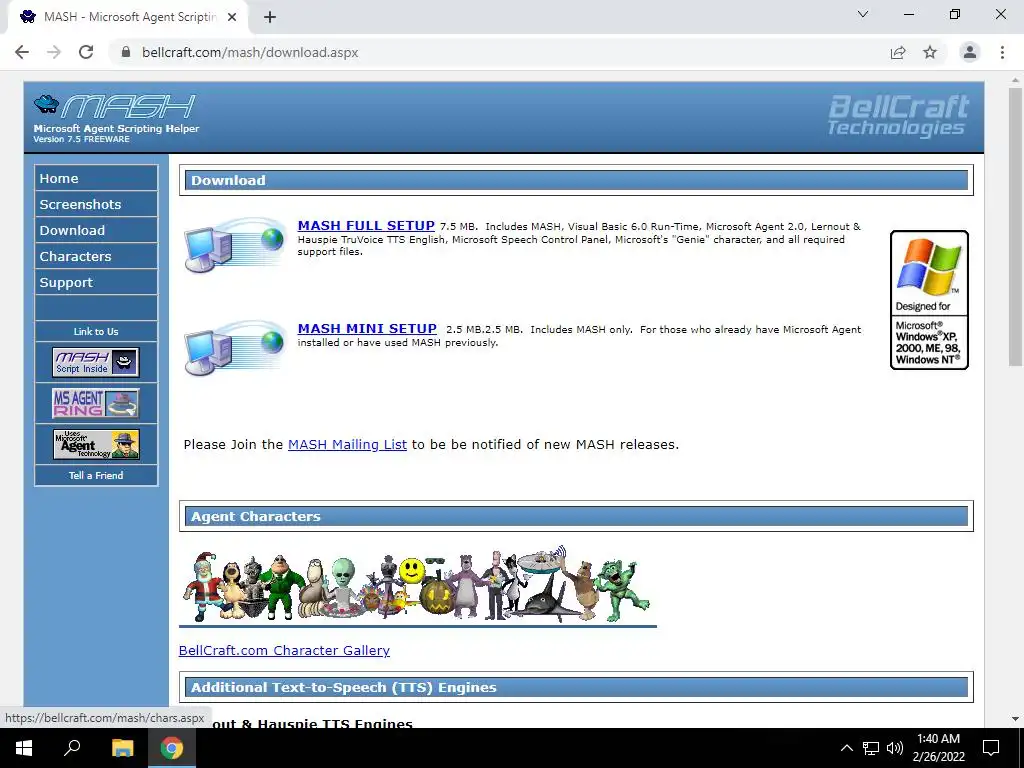Open Download in the sidebar menu

point(96,230)
